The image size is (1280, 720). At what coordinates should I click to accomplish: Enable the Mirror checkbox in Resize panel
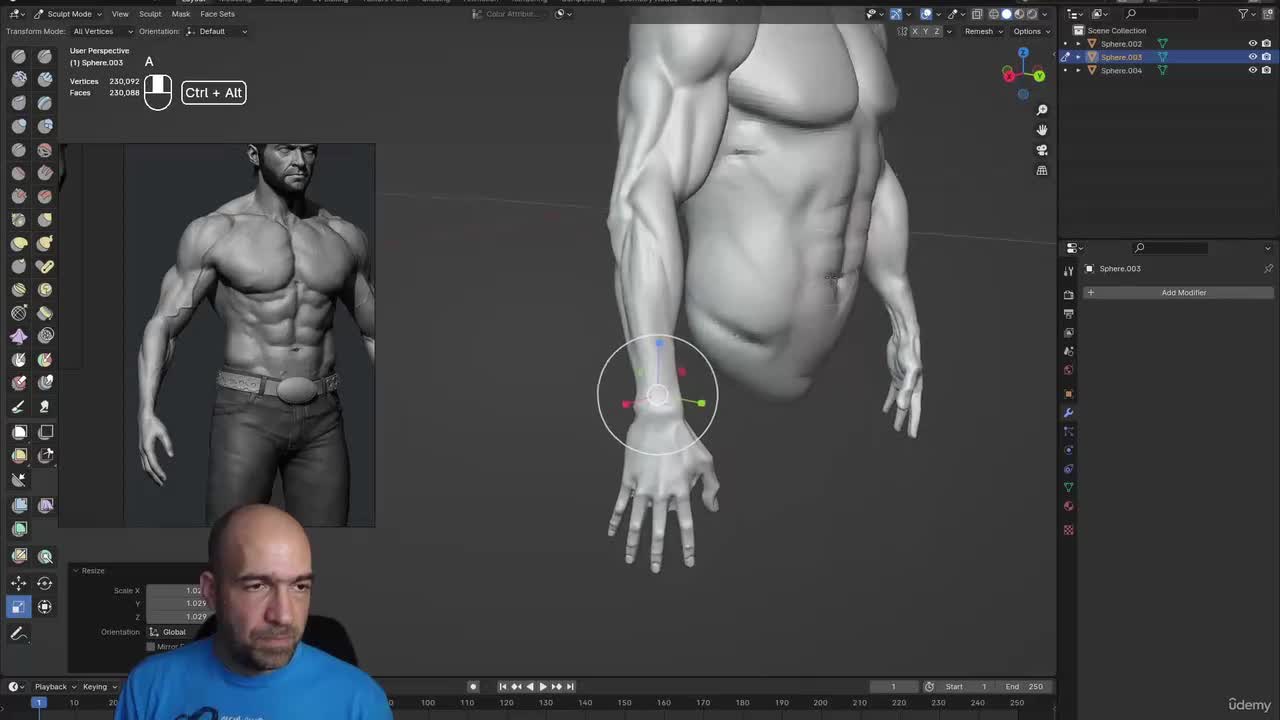click(150, 647)
